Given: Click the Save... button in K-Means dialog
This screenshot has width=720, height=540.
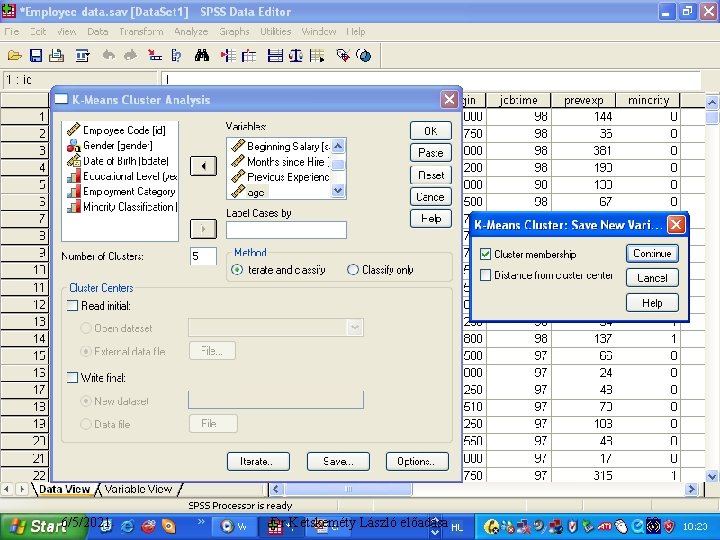Looking at the screenshot, I should pyautogui.click(x=338, y=461).
